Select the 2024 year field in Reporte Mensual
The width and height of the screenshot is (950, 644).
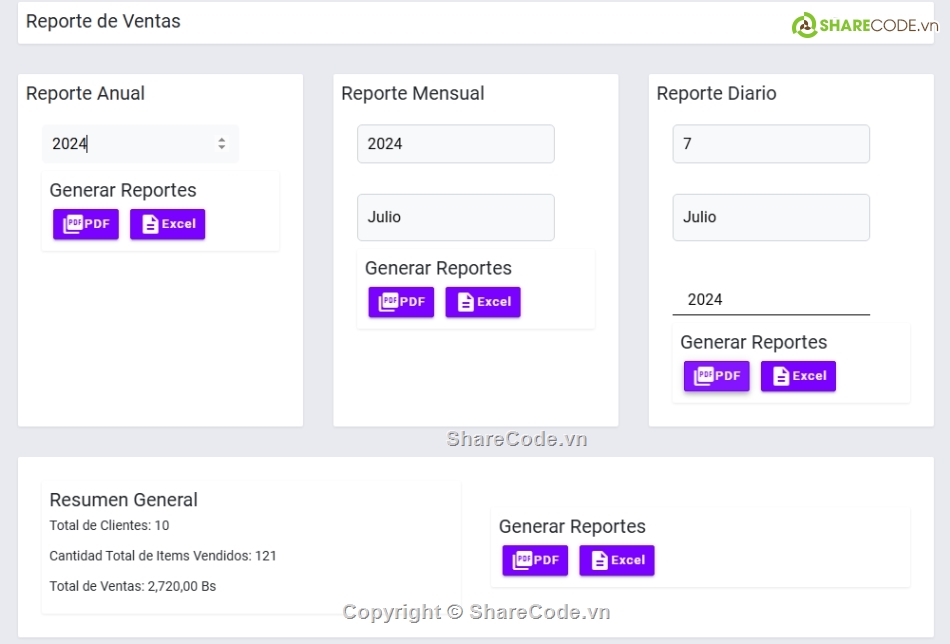(455, 144)
